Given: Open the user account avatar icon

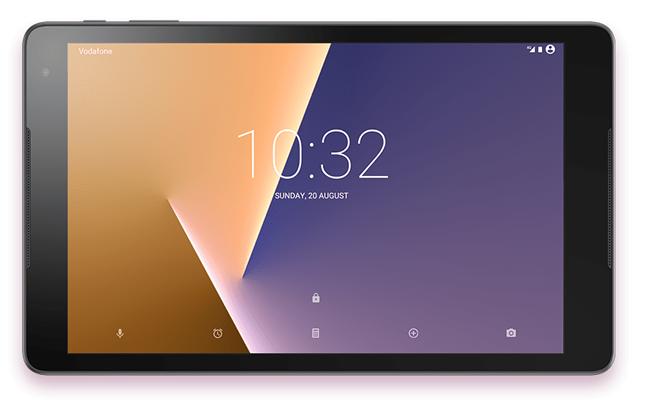Looking at the screenshot, I should coord(550,49).
